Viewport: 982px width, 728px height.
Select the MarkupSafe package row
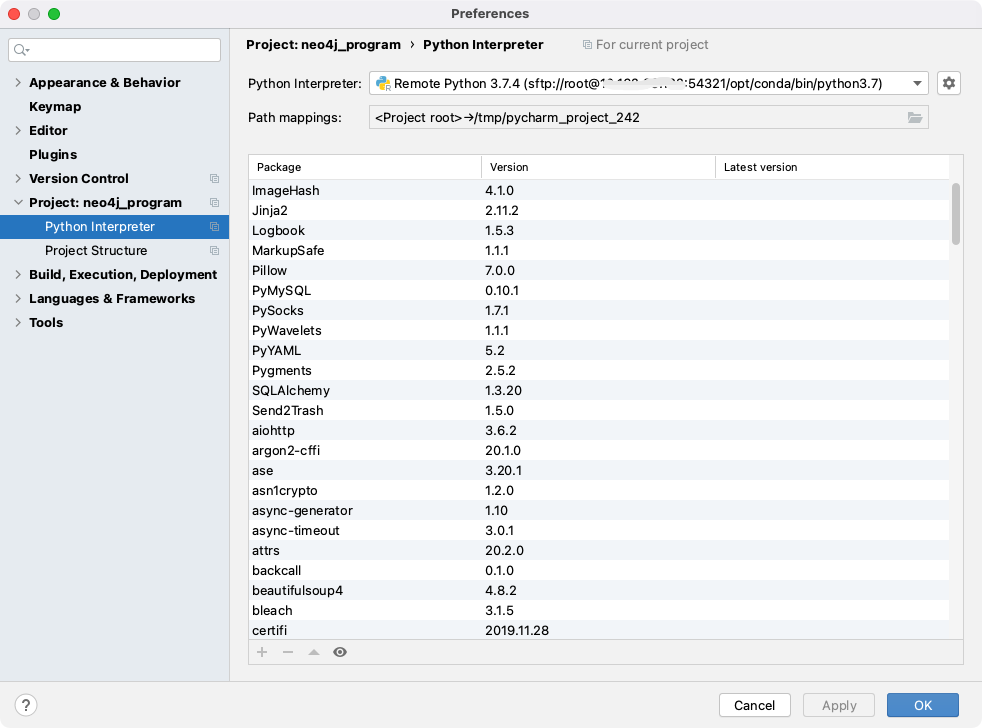pyautogui.click(x=599, y=251)
